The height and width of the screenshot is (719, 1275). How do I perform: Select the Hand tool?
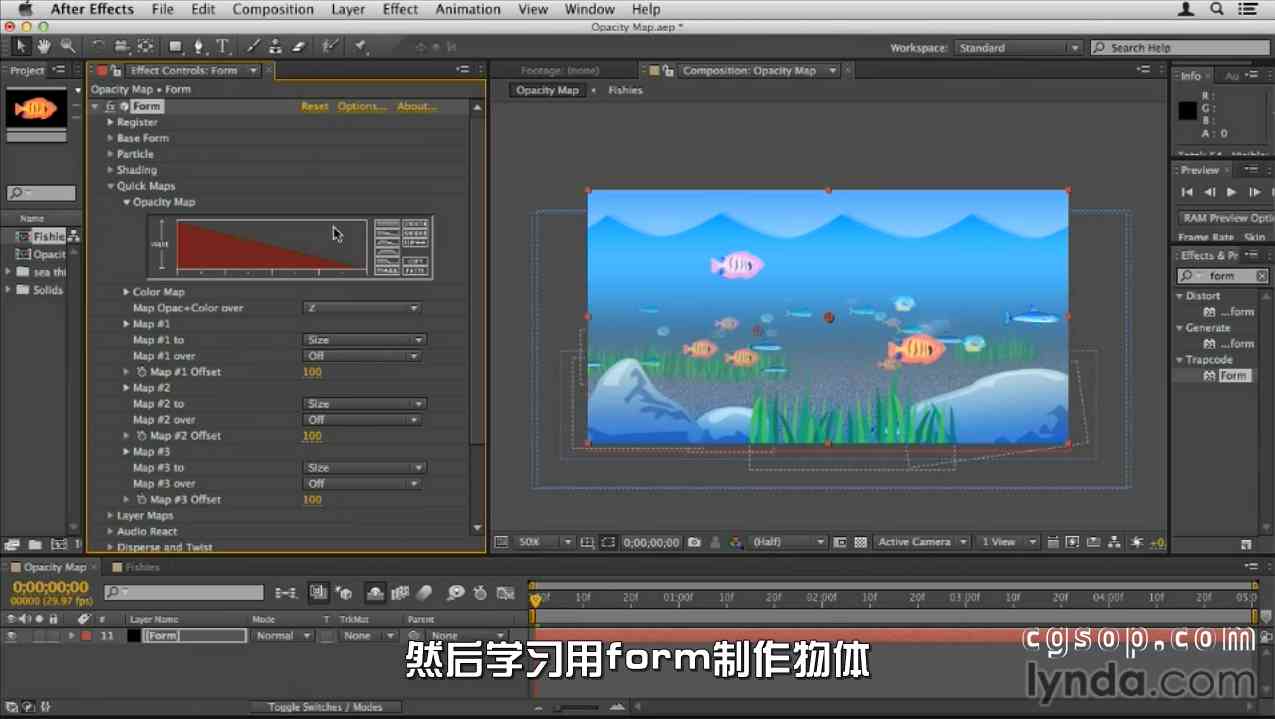44,46
